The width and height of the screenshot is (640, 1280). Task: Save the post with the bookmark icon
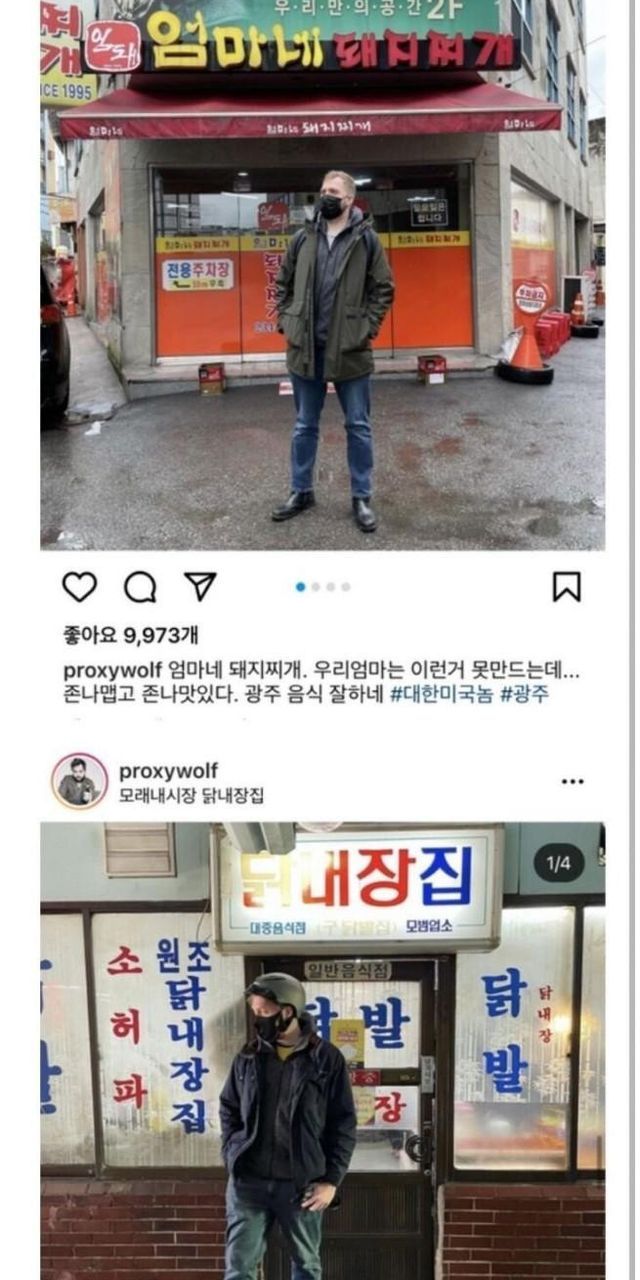[567, 587]
